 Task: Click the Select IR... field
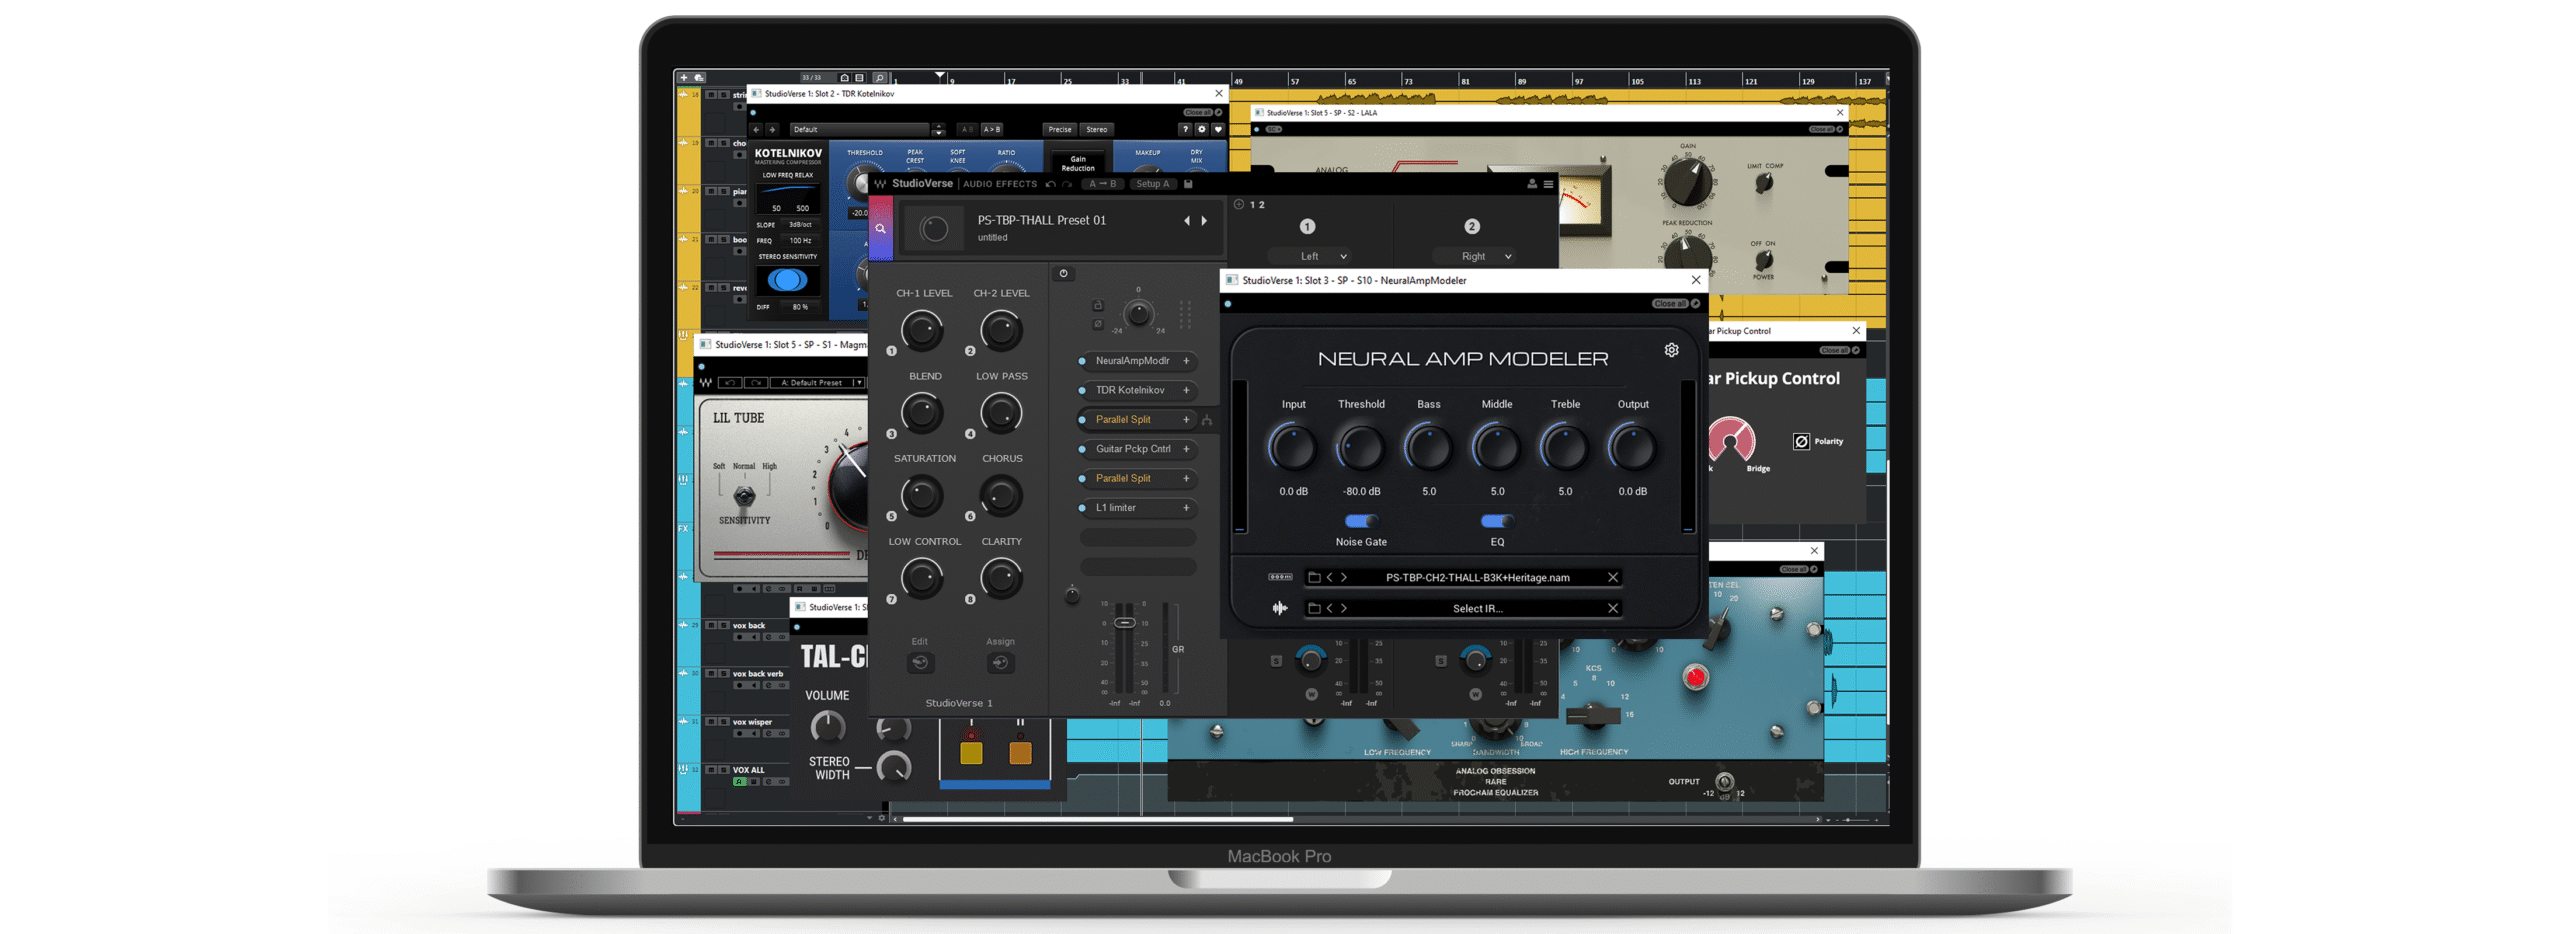1476,608
